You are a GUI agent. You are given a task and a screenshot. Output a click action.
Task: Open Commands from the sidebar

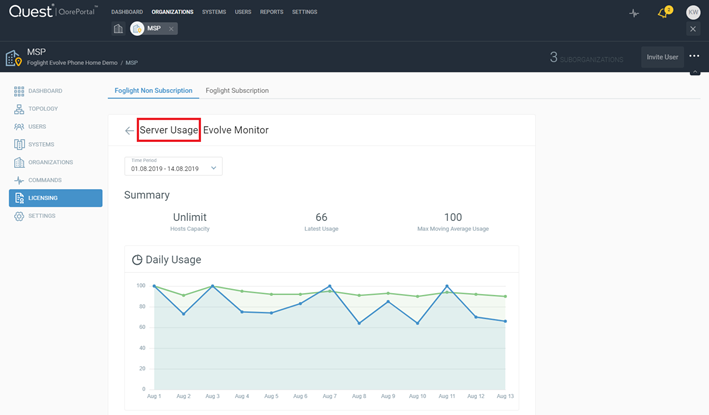[x=45, y=180]
